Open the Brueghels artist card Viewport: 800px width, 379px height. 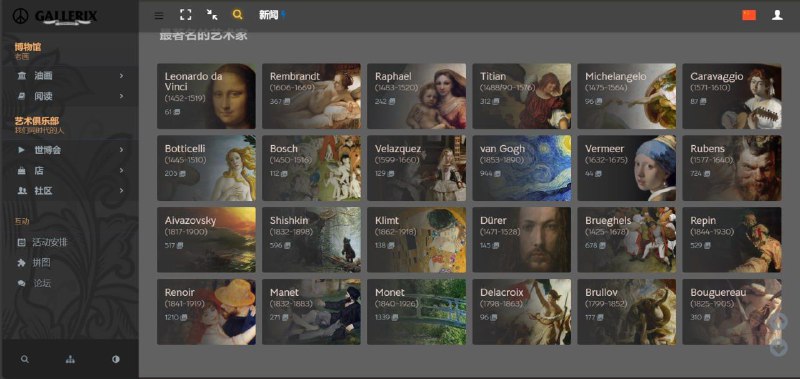(x=627, y=240)
